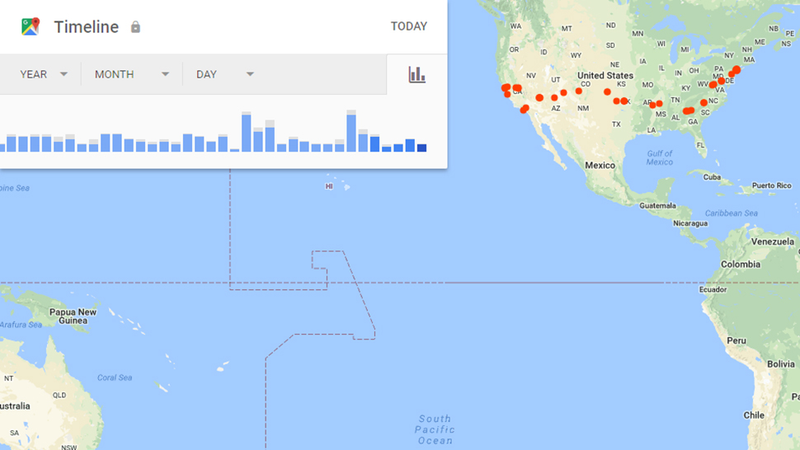Select the first histogram bar at left edge
Viewport: 800px width, 450px height.
tap(2, 147)
